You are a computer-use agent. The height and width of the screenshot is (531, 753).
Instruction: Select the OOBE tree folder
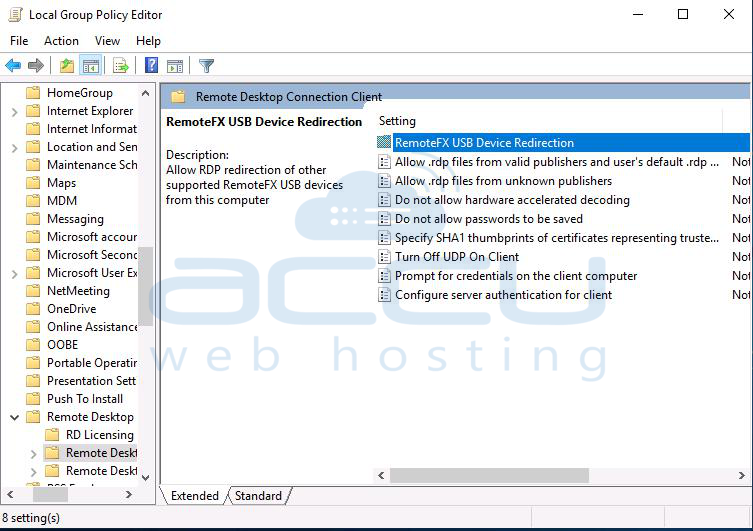tap(62, 345)
